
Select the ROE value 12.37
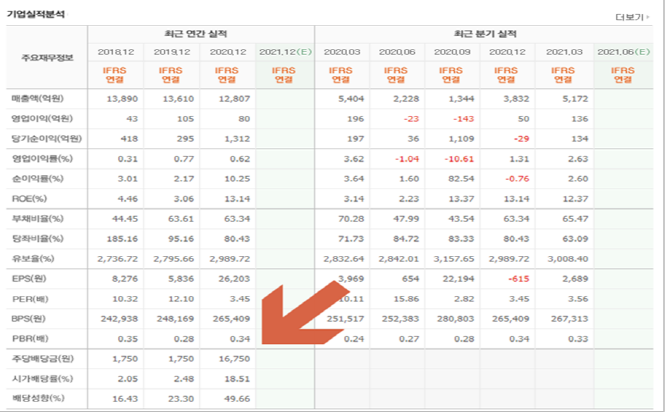tap(575, 199)
